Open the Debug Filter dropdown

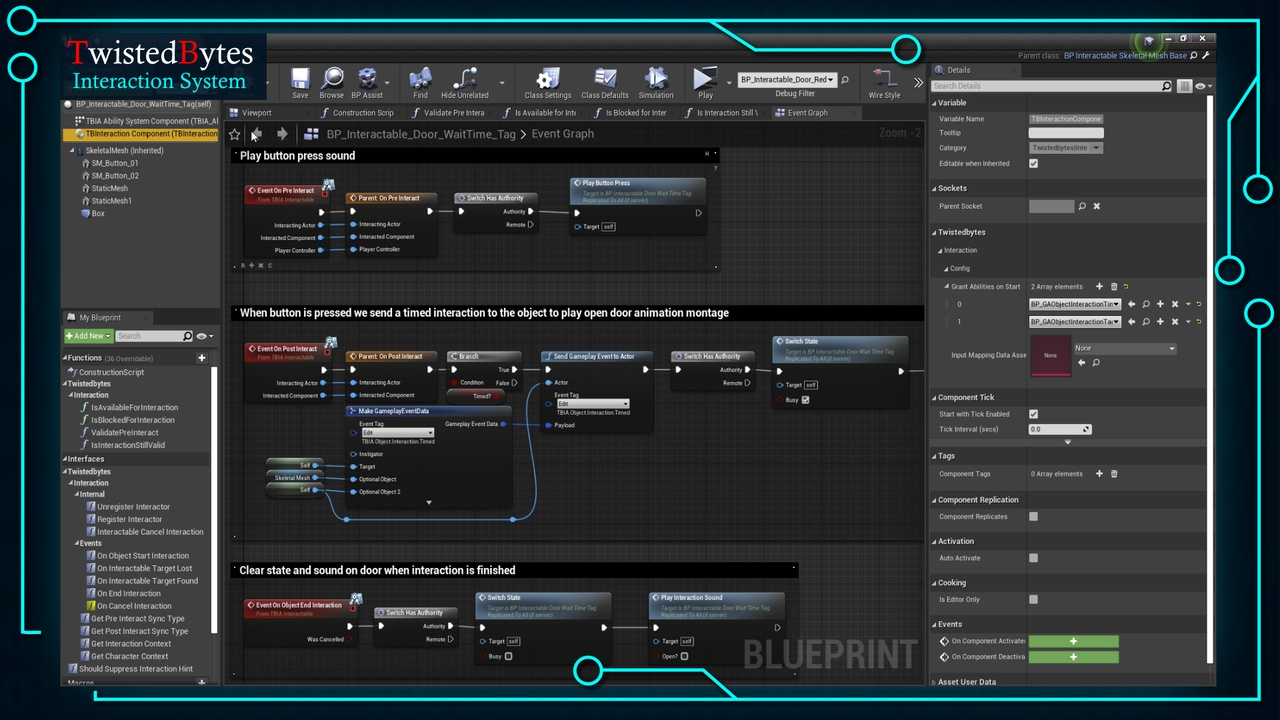pos(785,79)
